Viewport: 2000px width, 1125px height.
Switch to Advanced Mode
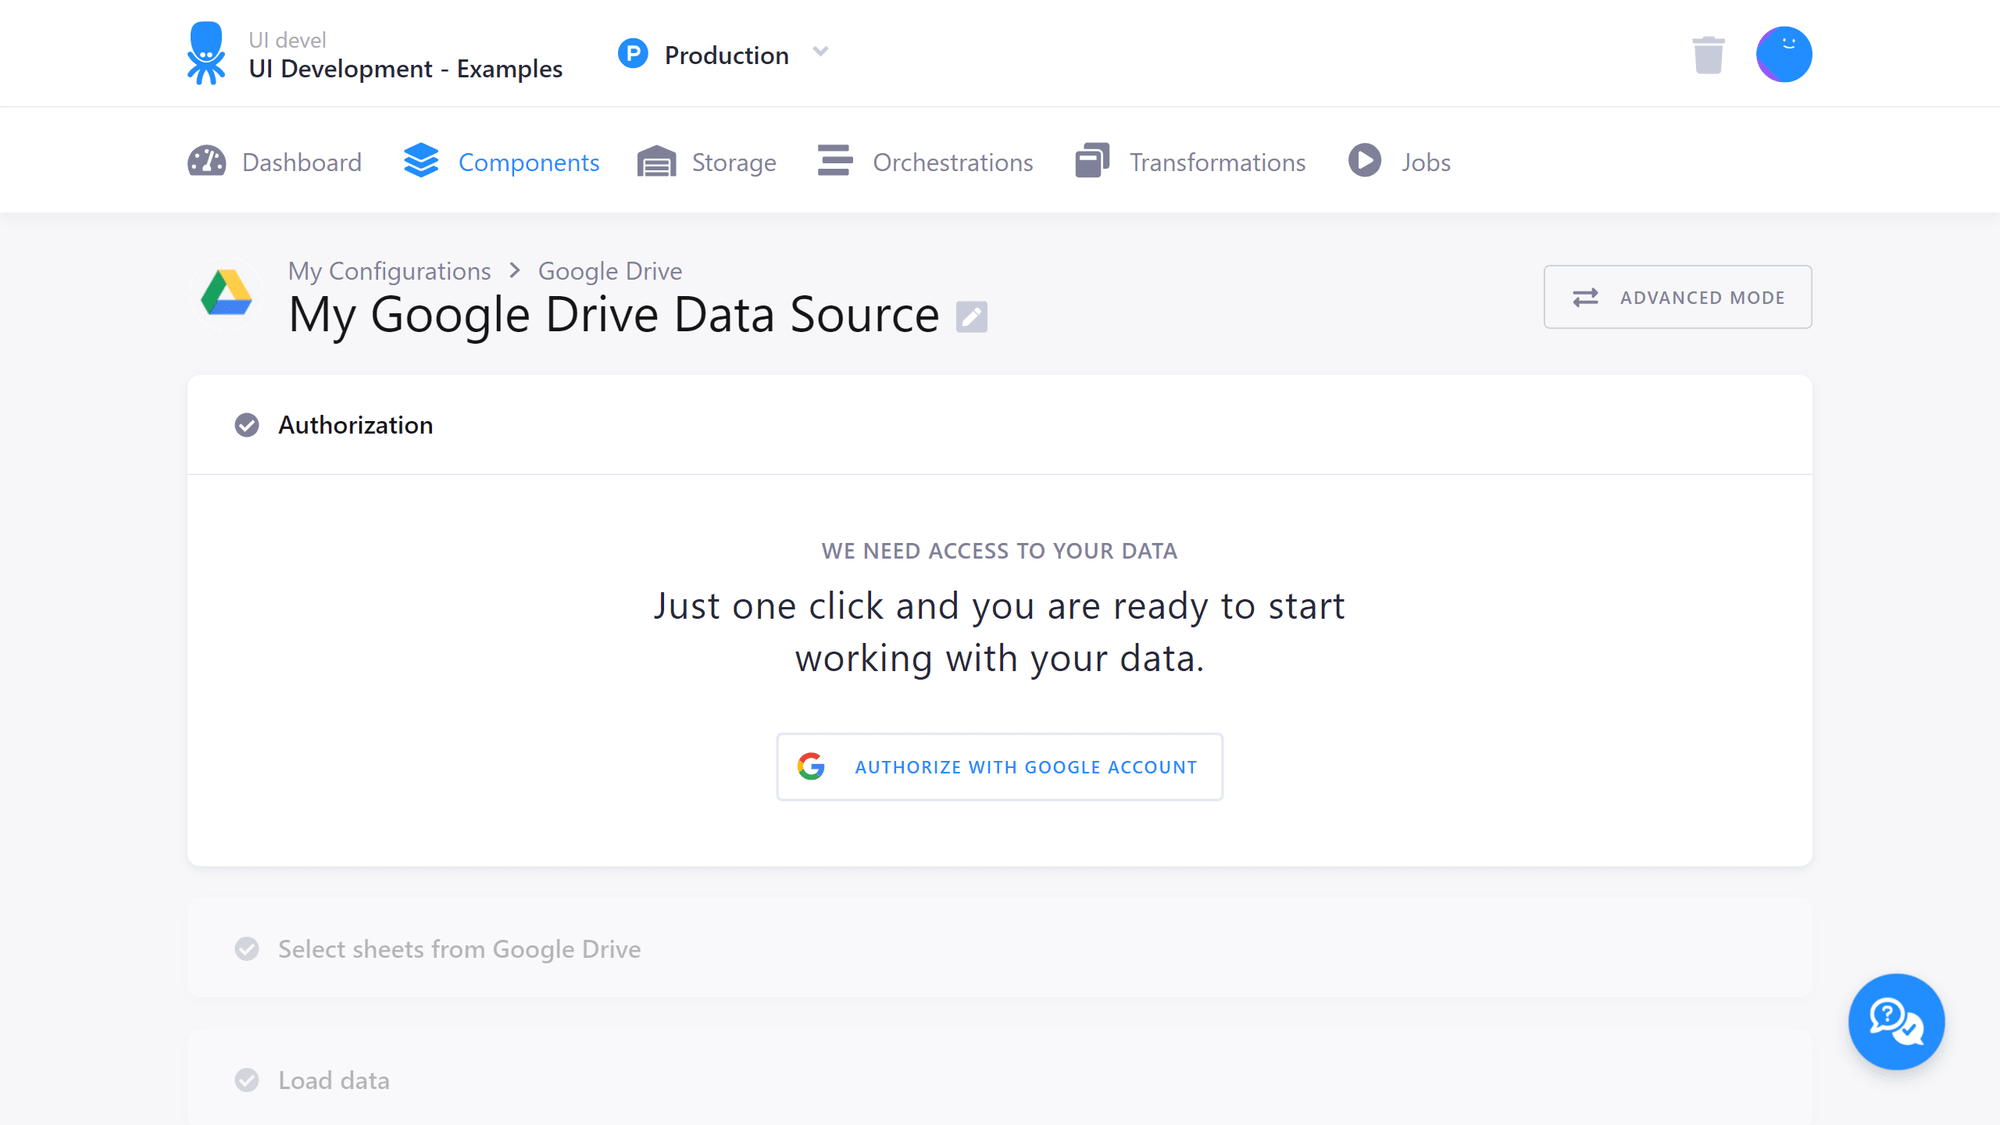coord(1678,297)
